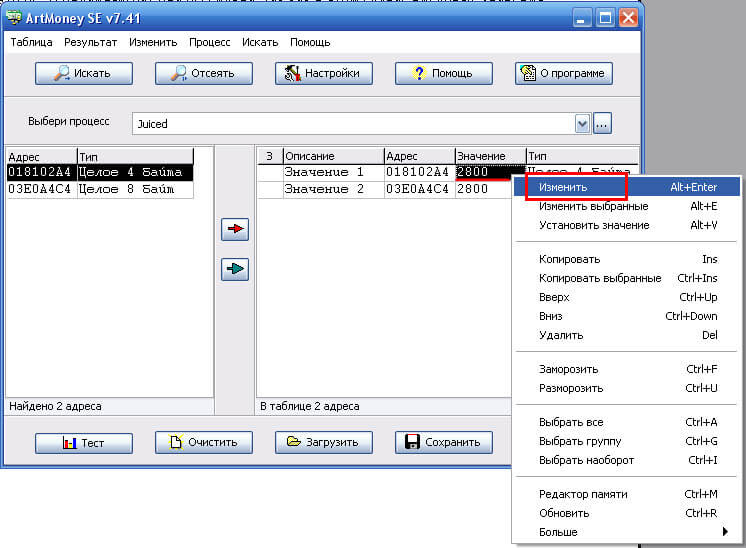Click Тип column header in left list
This screenshot has width=746, height=548.
tap(135, 156)
